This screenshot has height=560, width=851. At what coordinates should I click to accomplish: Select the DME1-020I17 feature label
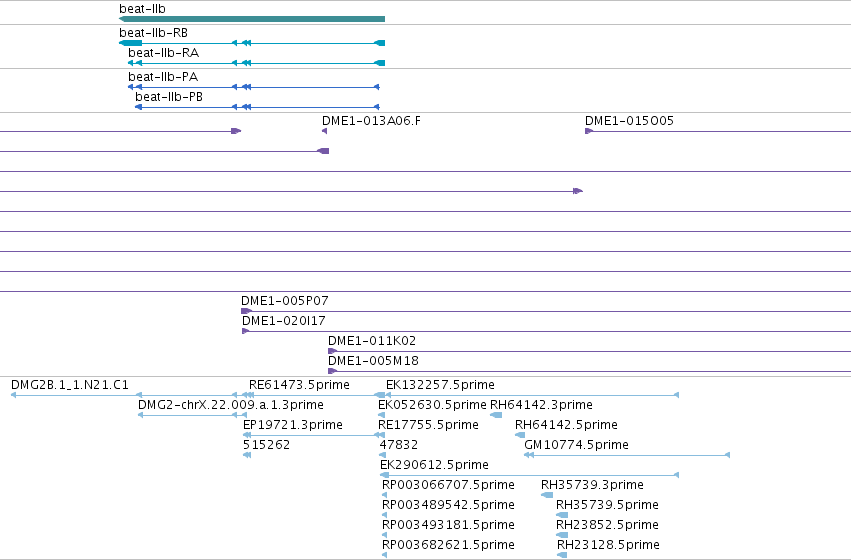pos(284,321)
